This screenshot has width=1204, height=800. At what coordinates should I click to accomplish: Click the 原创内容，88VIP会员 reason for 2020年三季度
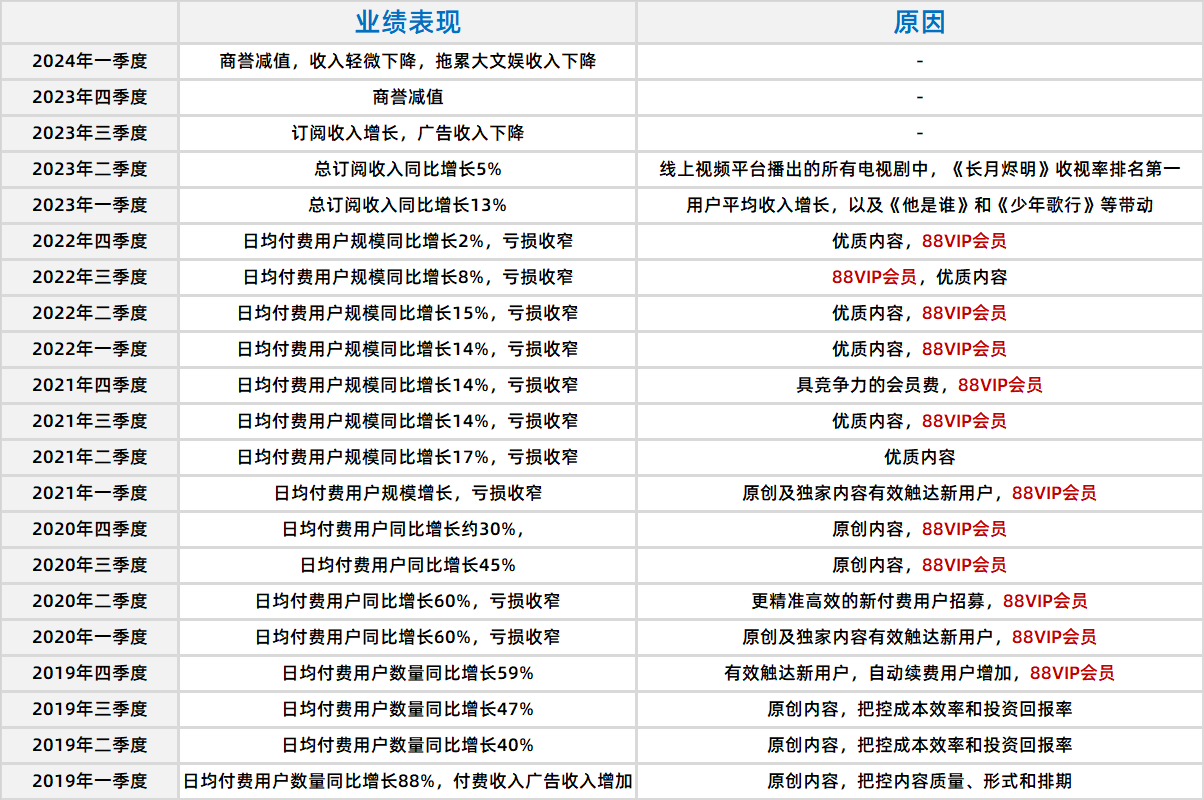point(920,565)
